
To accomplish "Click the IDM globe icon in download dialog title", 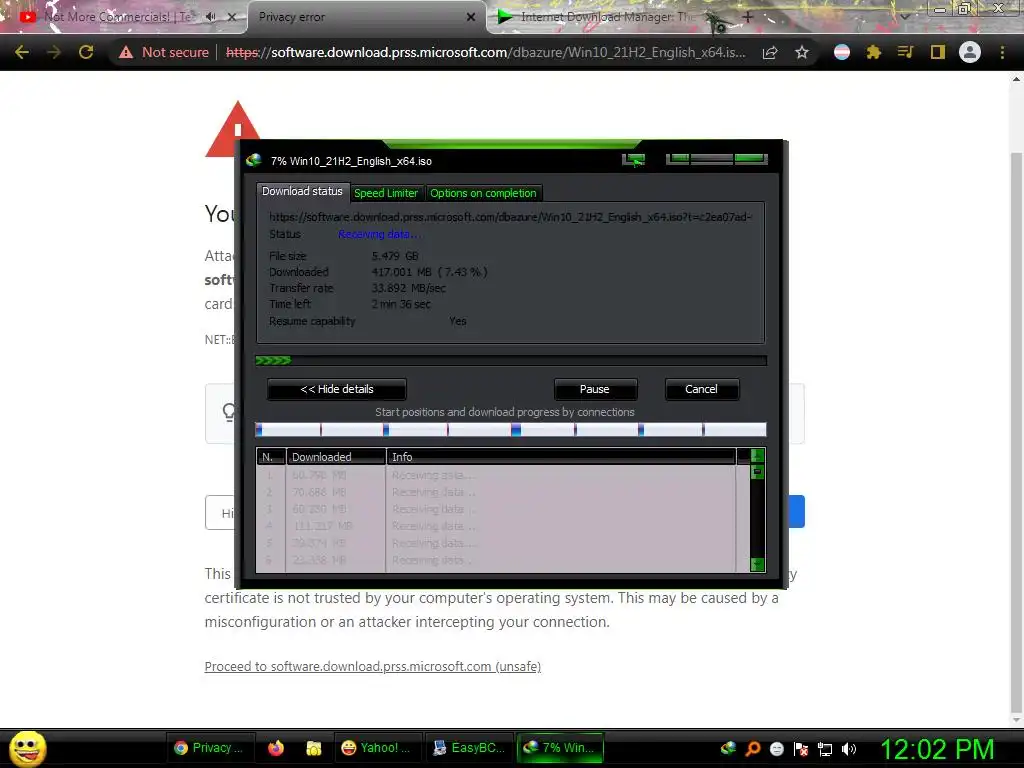I will coord(253,161).
